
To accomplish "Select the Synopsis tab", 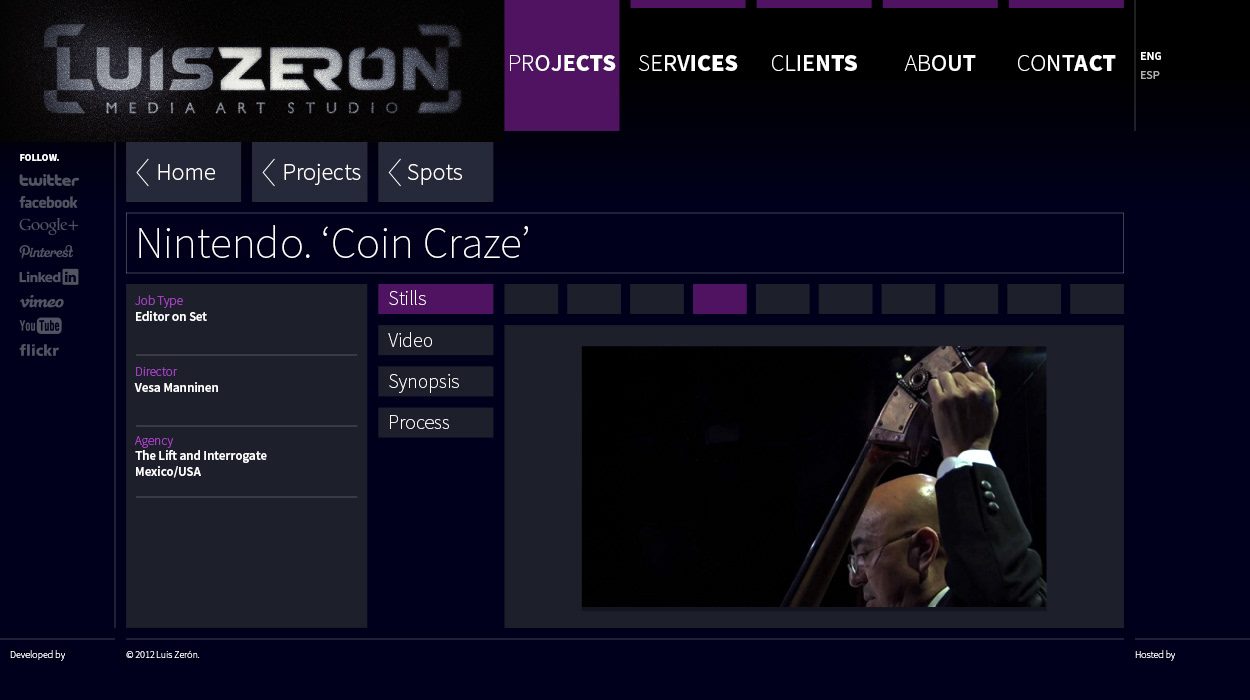I will pos(435,381).
